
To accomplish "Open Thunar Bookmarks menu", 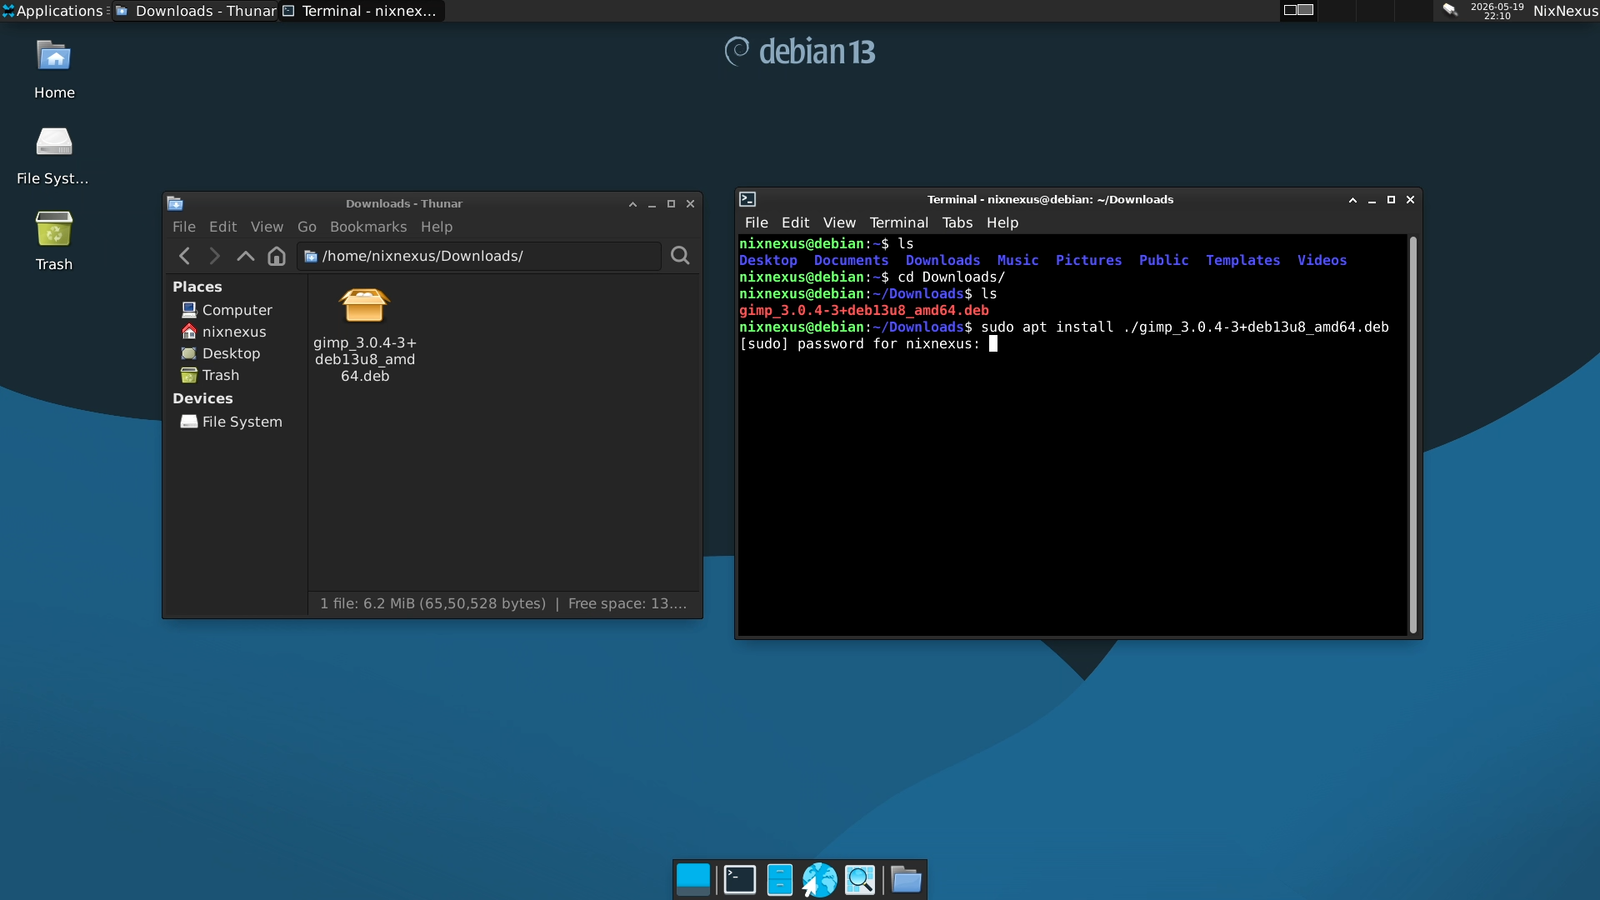I will coord(368,227).
